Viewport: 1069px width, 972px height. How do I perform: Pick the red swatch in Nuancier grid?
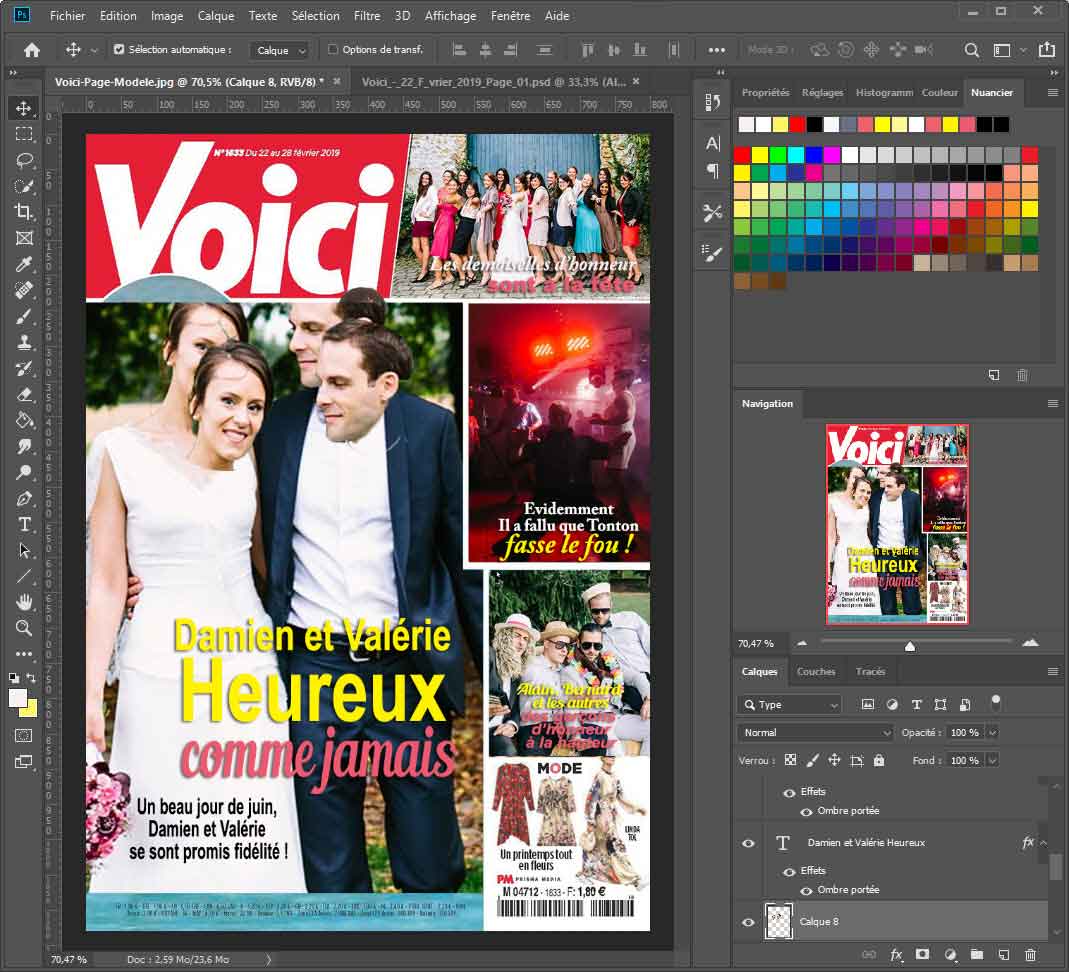coord(742,155)
